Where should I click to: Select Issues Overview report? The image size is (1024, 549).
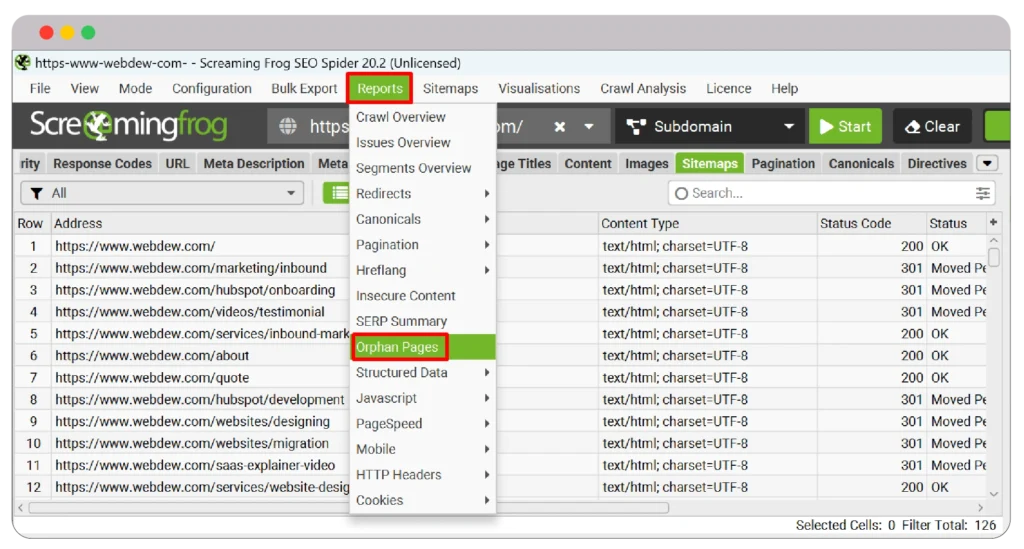click(423, 142)
